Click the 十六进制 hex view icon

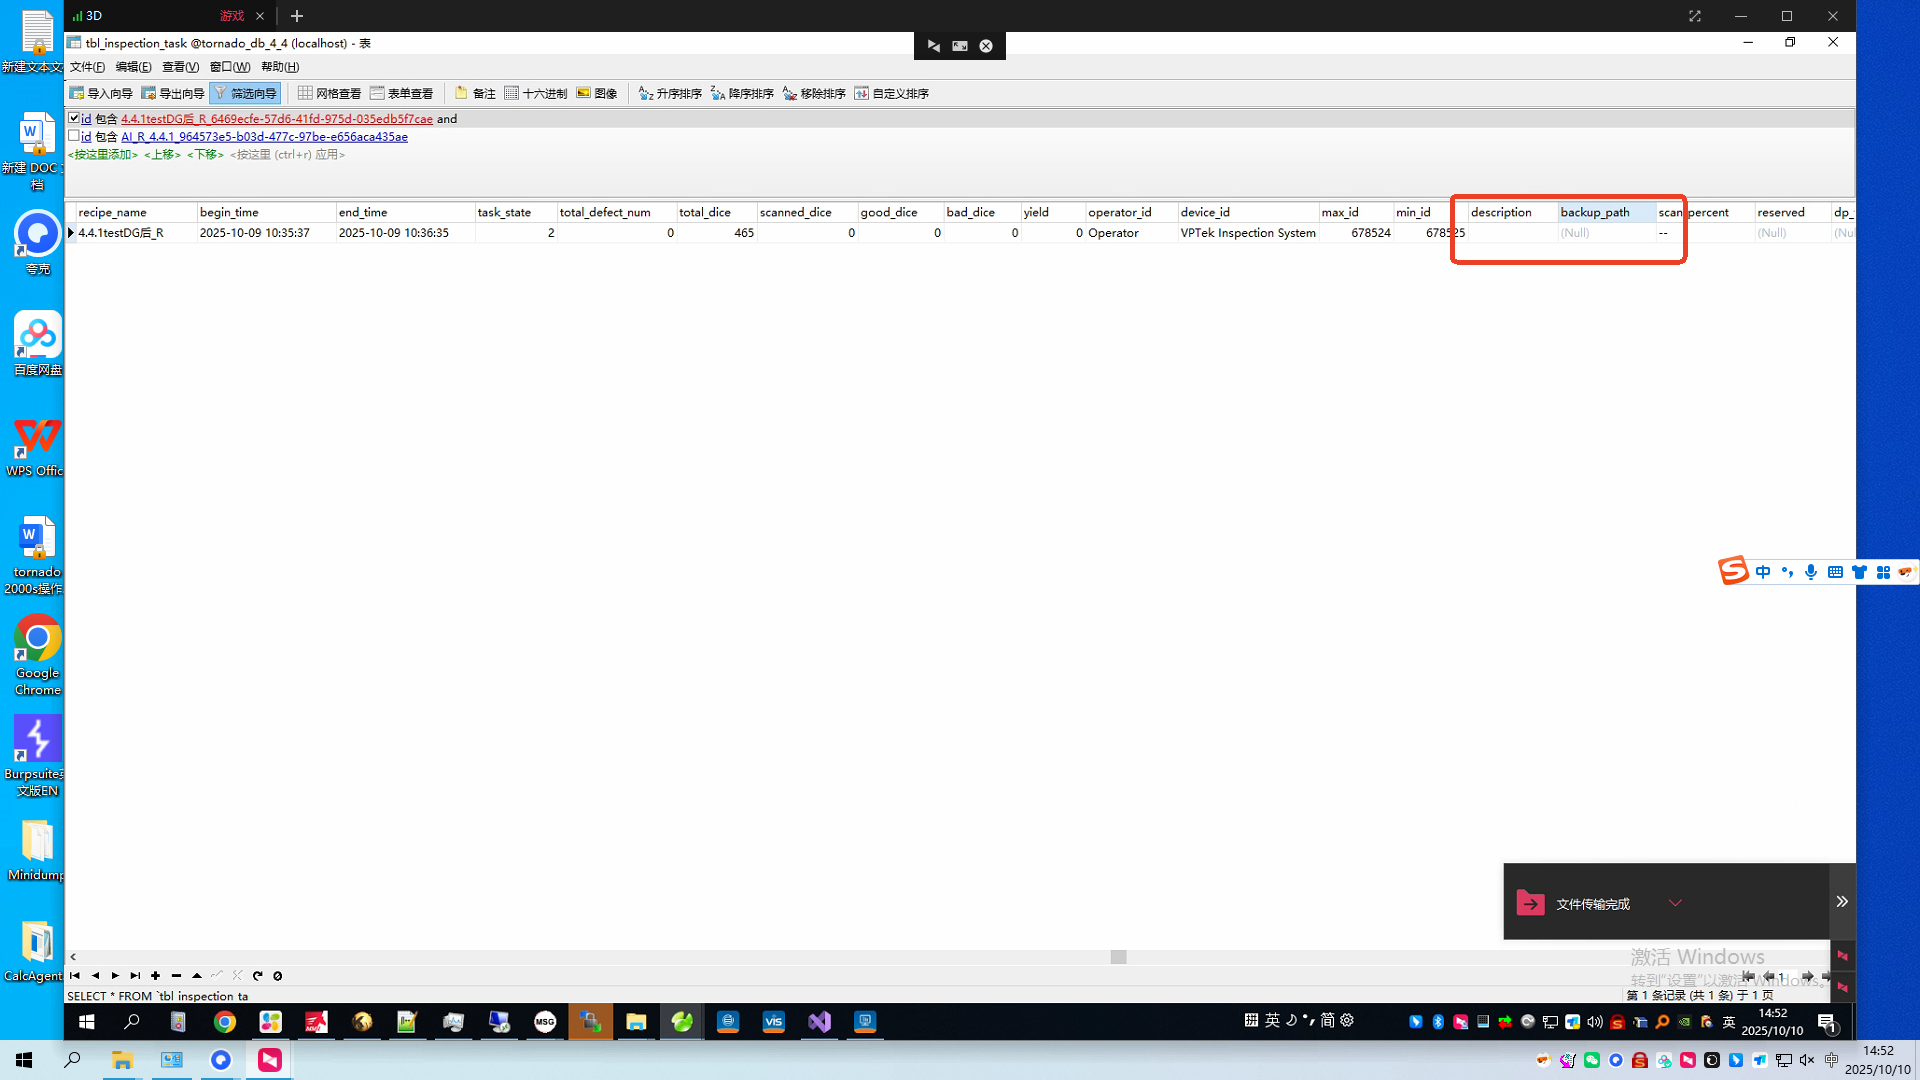(511, 93)
